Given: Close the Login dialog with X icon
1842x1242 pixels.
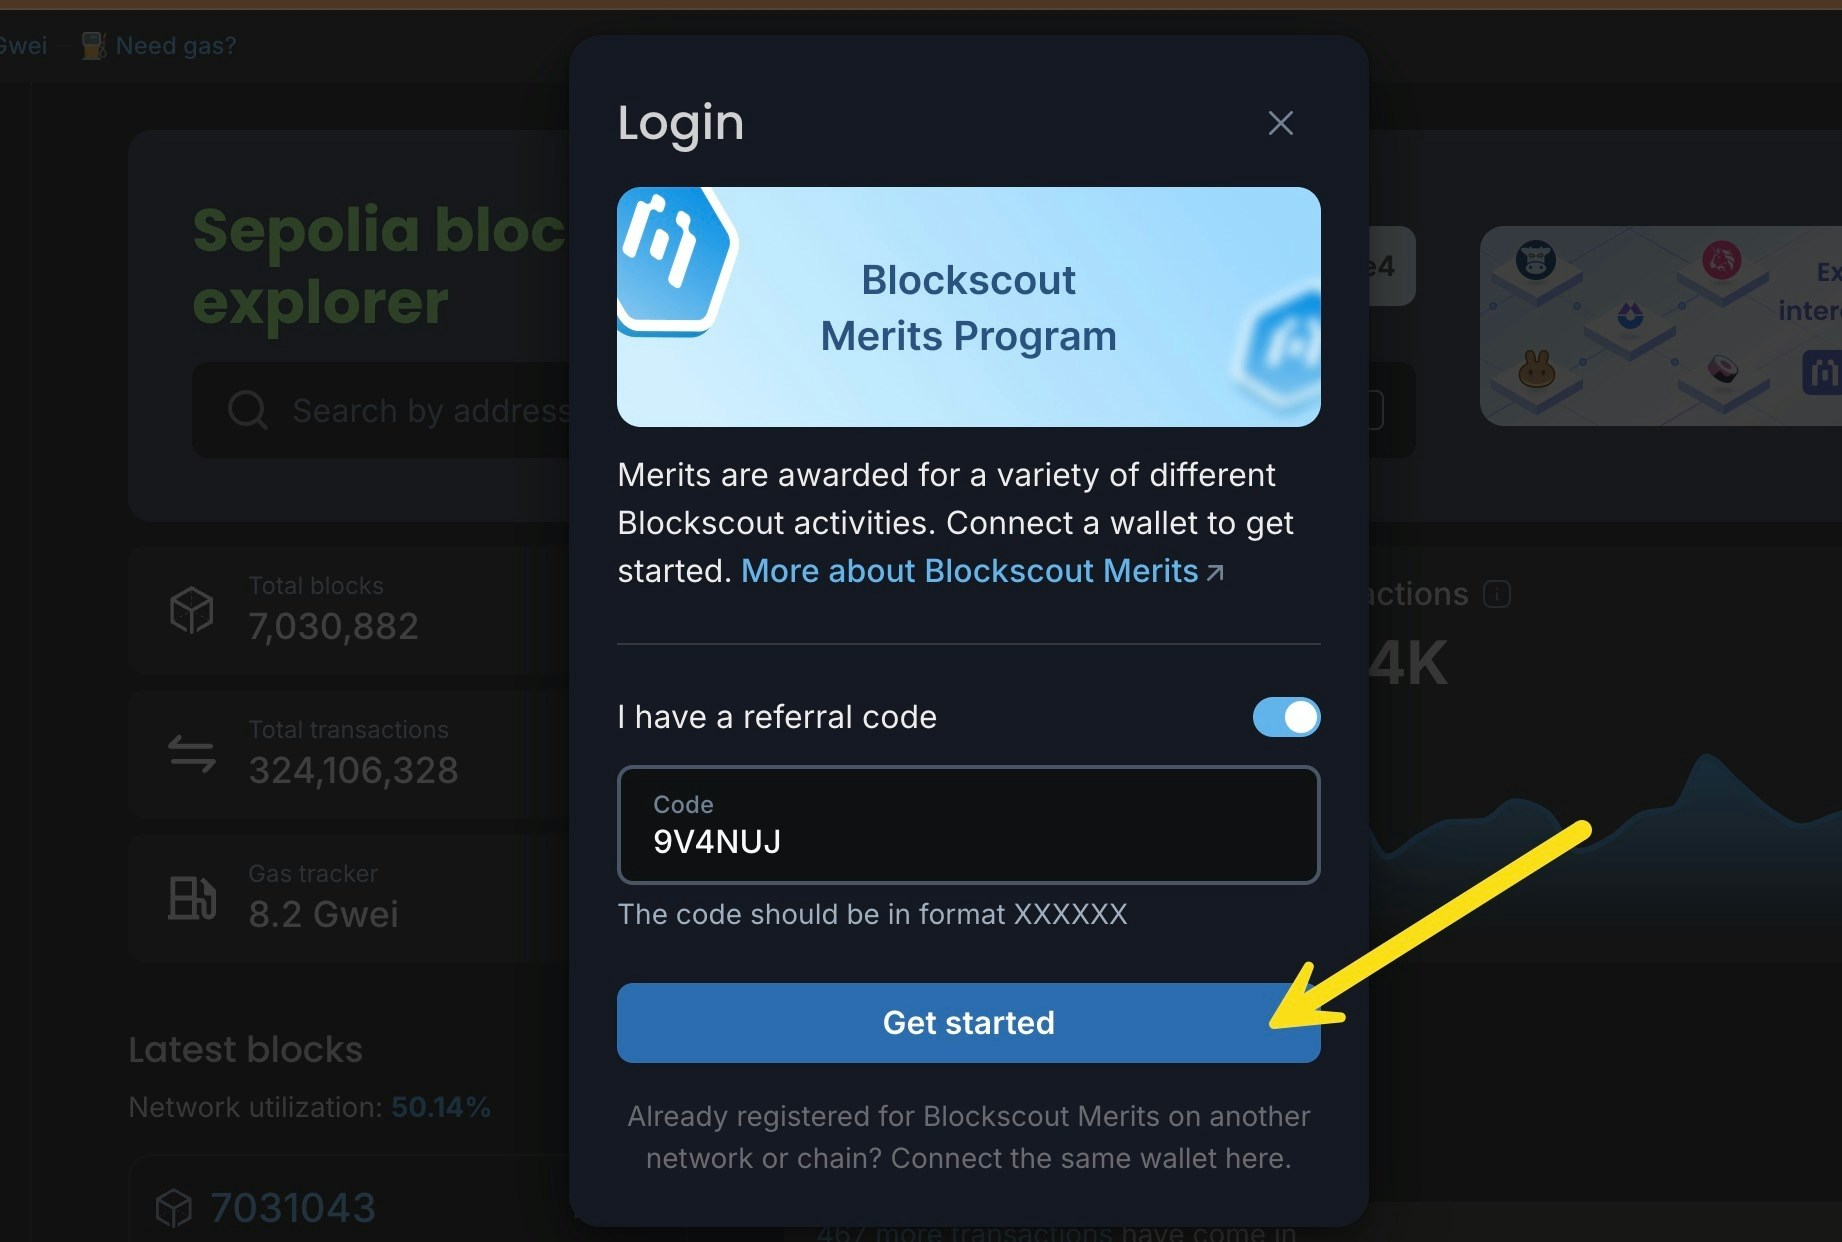Looking at the screenshot, I should pos(1280,123).
